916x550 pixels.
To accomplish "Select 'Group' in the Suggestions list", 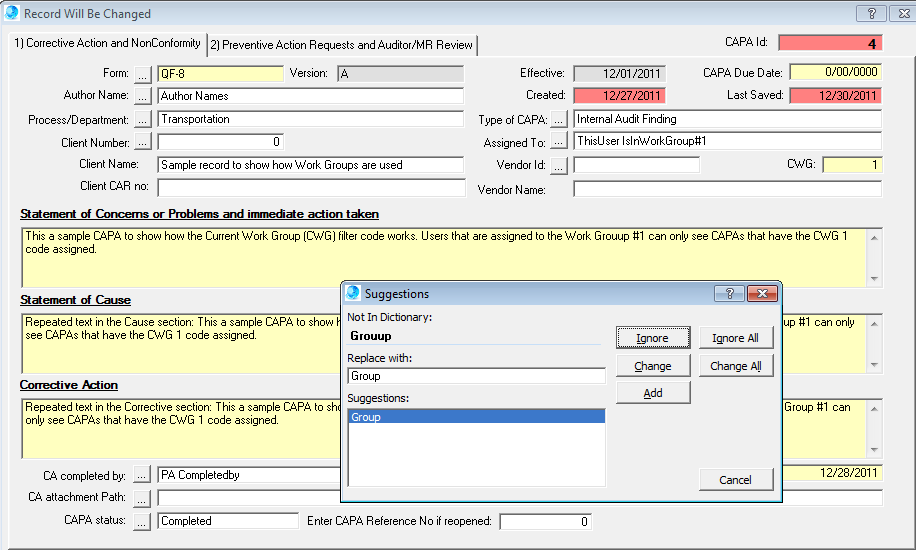I will (x=476, y=417).
